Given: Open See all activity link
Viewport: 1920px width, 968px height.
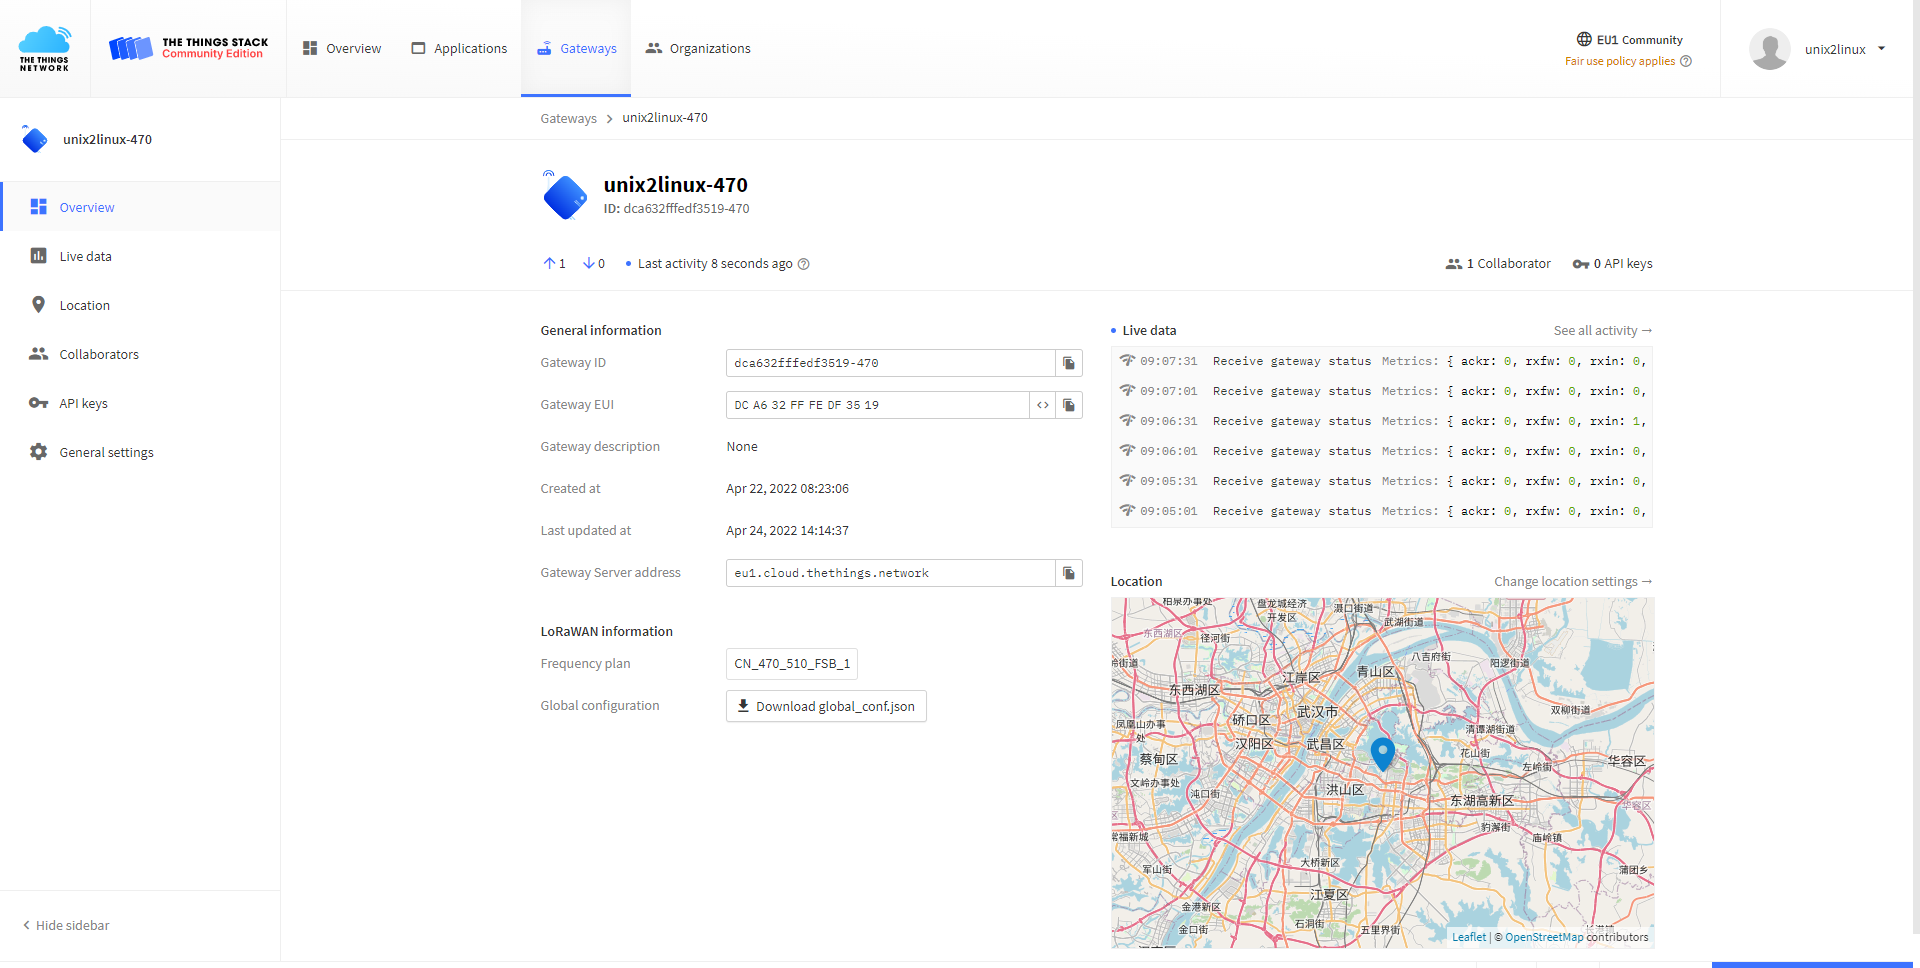Looking at the screenshot, I should 1602,331.
